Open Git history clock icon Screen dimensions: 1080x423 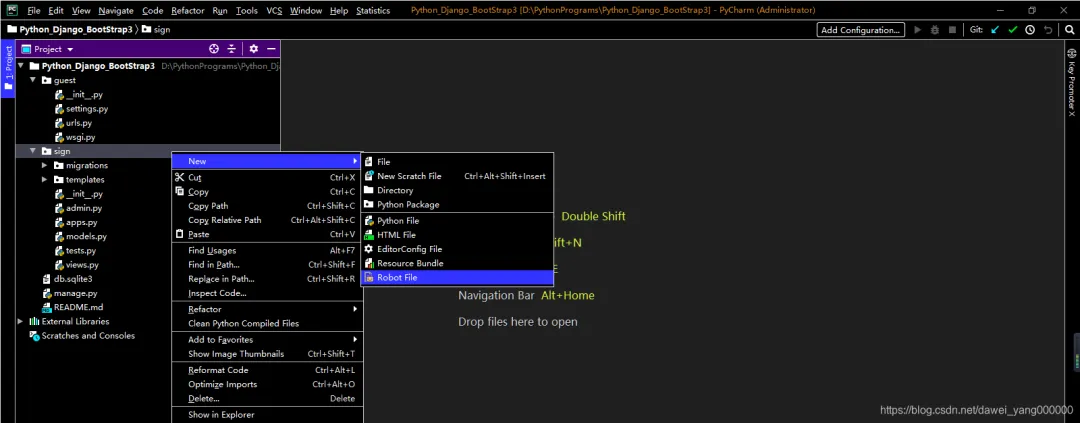[1030, 30]
